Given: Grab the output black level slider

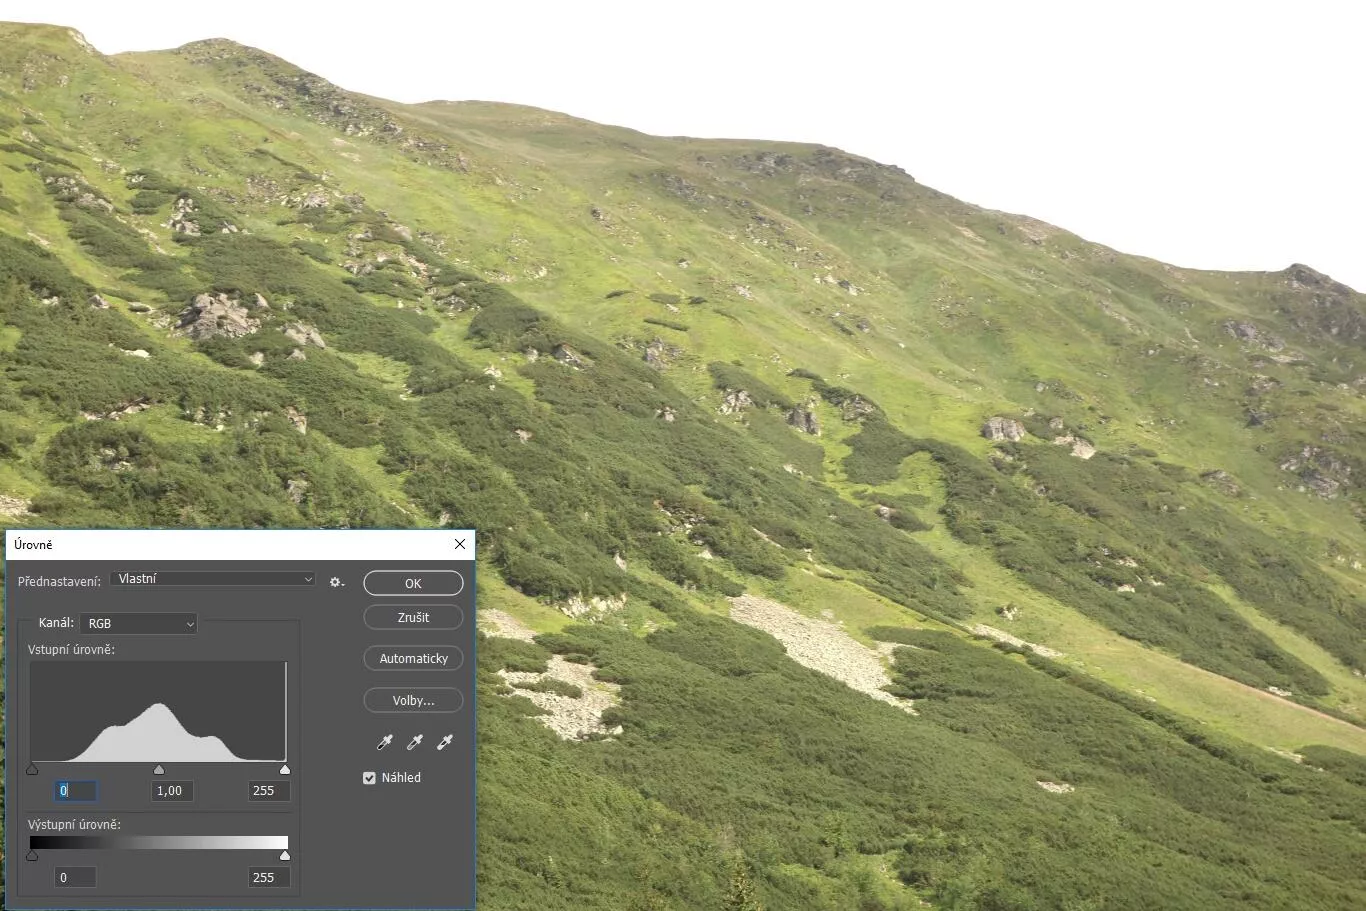Looking at the screenshot, I should click(x=32, y=856).
